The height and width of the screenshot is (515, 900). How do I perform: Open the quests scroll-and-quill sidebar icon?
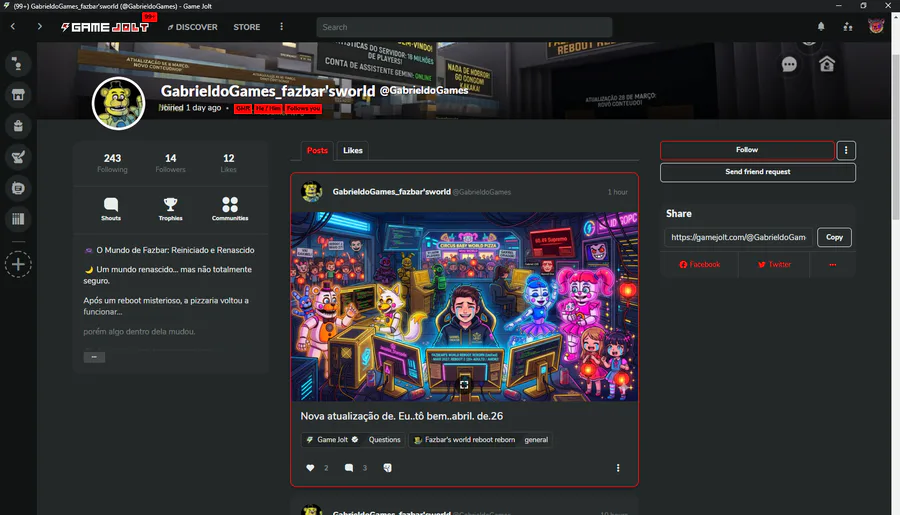(18, 157)
